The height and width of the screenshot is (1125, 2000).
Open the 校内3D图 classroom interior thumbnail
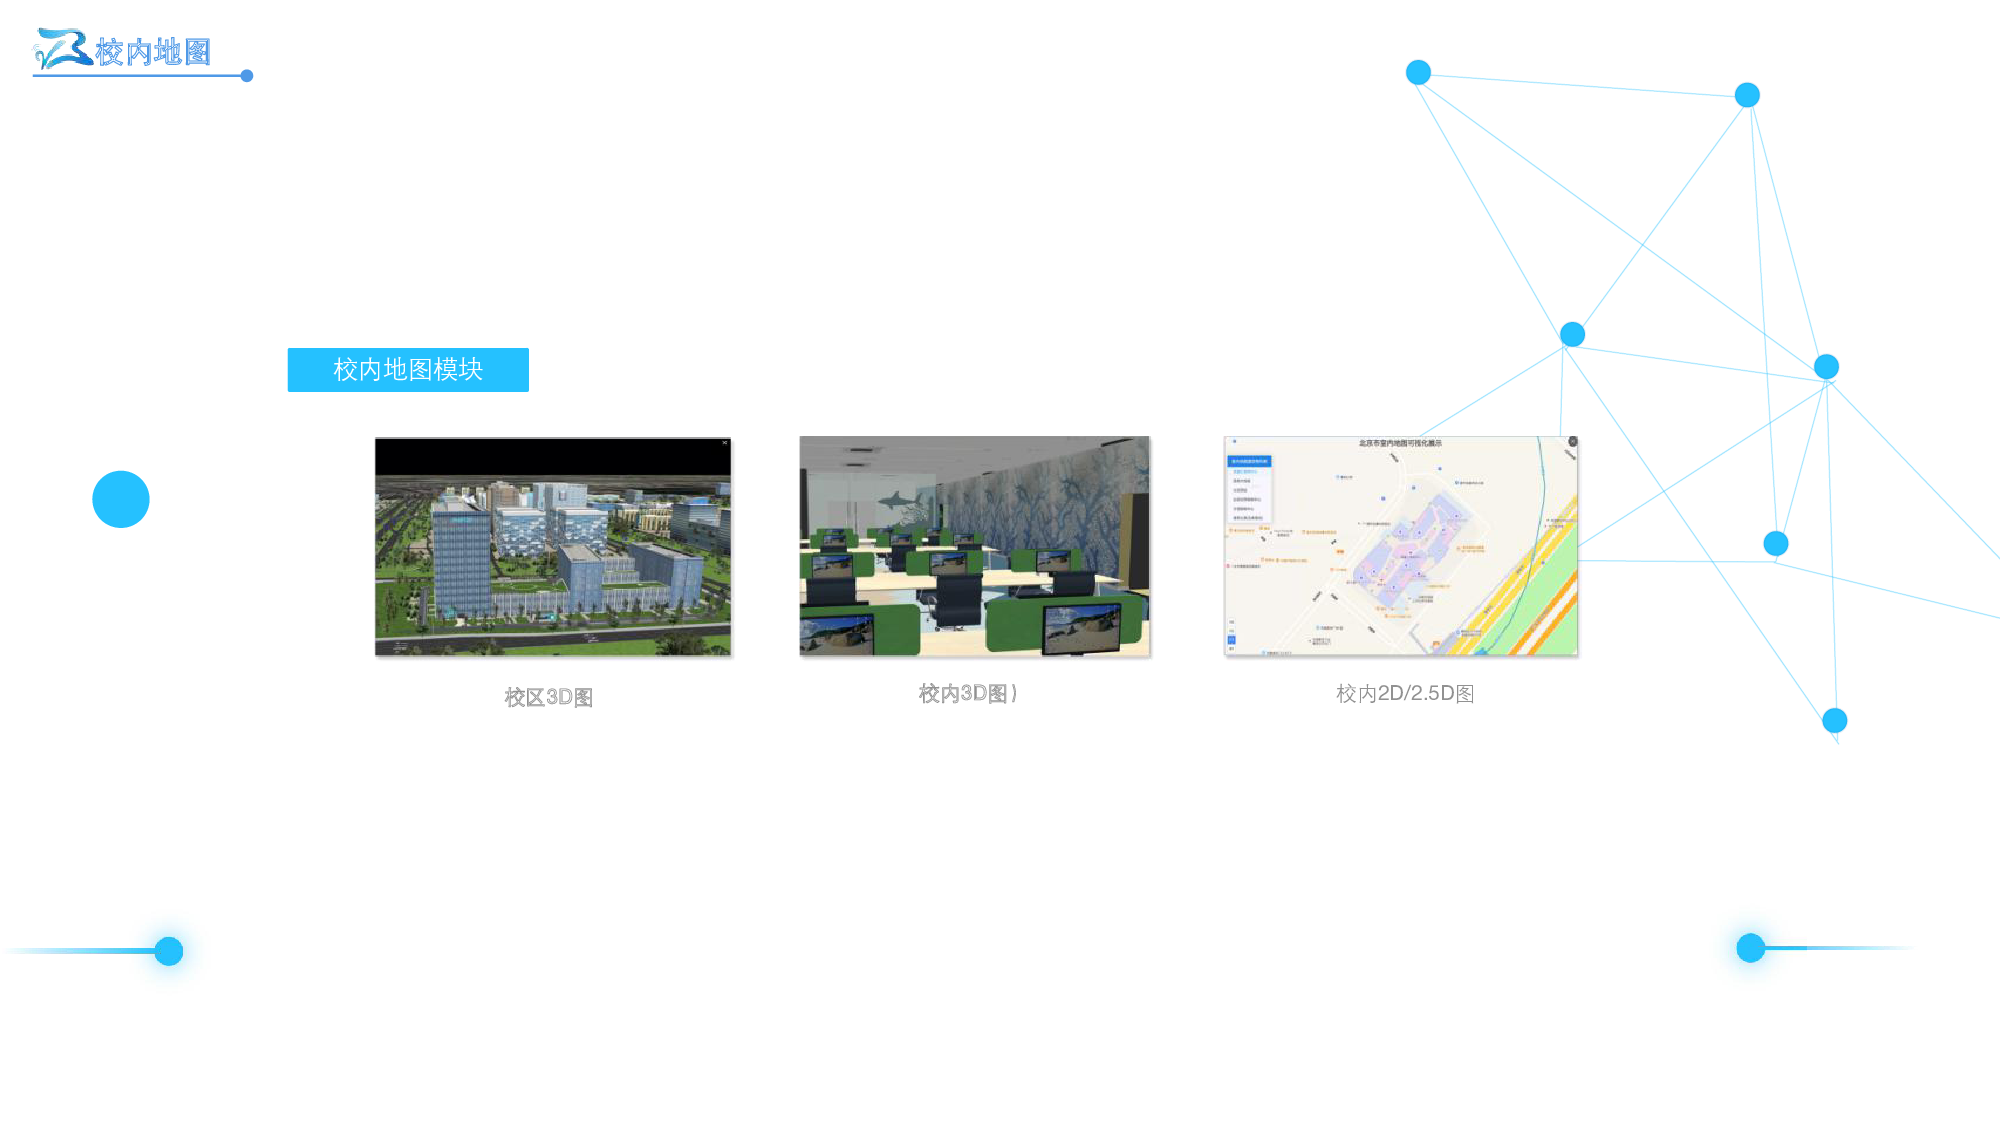pyautogui.click(x=975, y=546)
